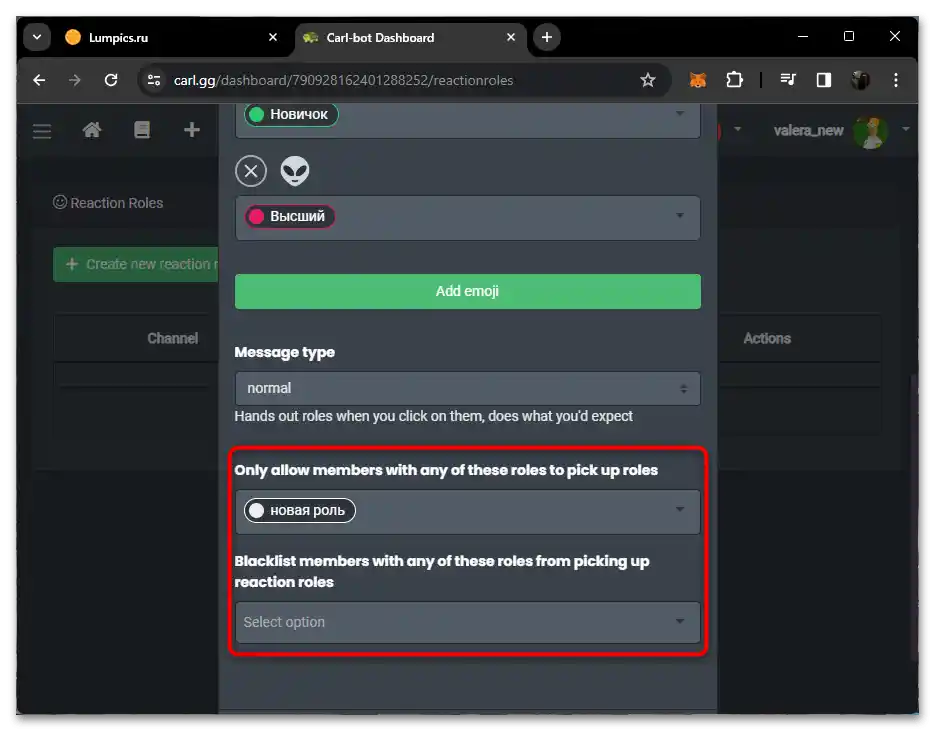This screenshot has width=935, height=731.
Task: Go back to the previous page
Action: click(39, 80)
